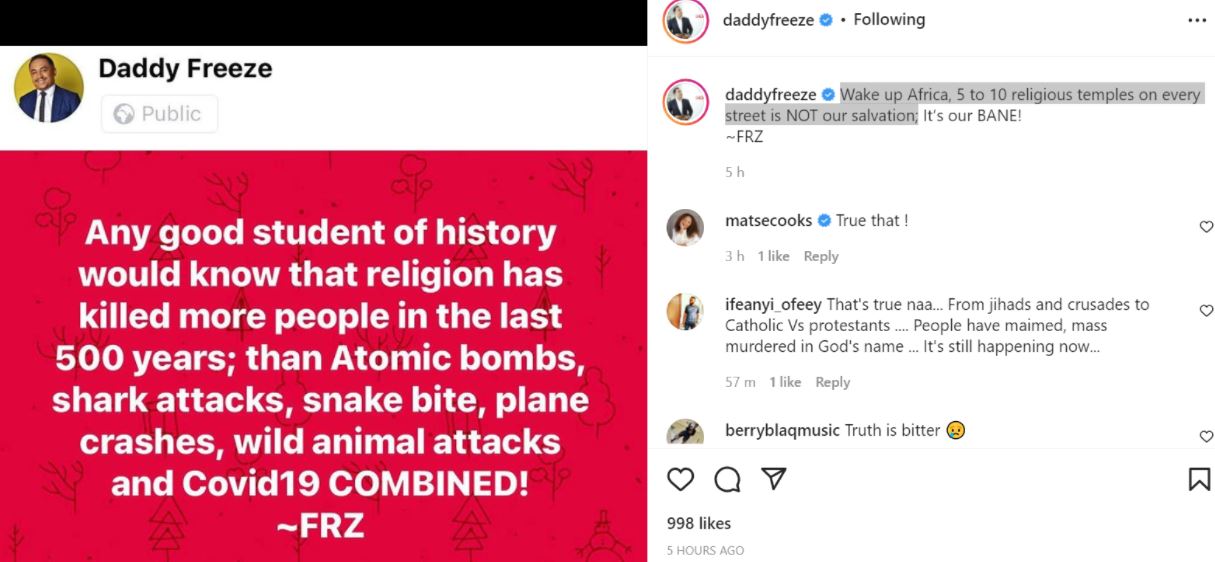Open daddyfreeze profile from the header username
Screen dimensions: 1215x562
point(768,20)
